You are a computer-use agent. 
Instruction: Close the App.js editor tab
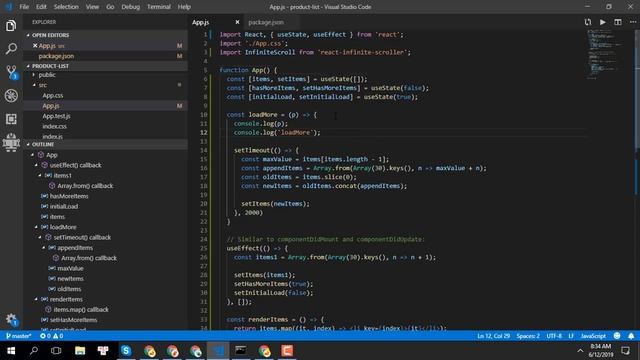click(x=237, y=22)
